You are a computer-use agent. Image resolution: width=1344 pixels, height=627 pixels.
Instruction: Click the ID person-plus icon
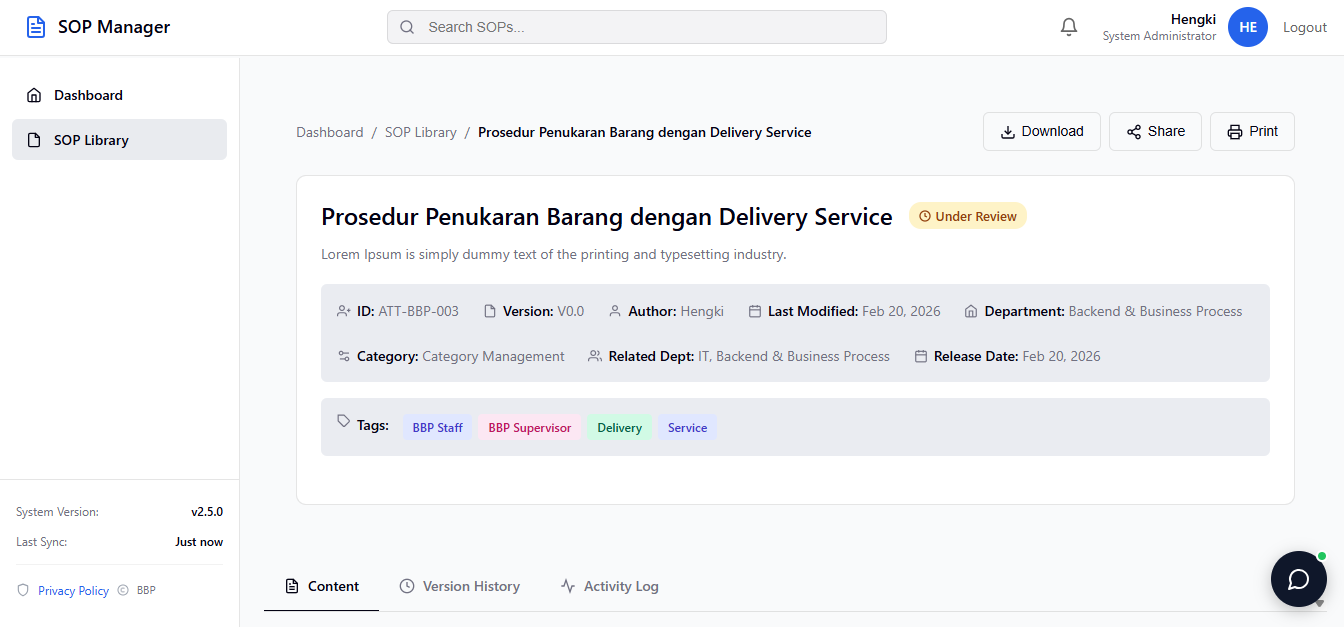point(344,311)
